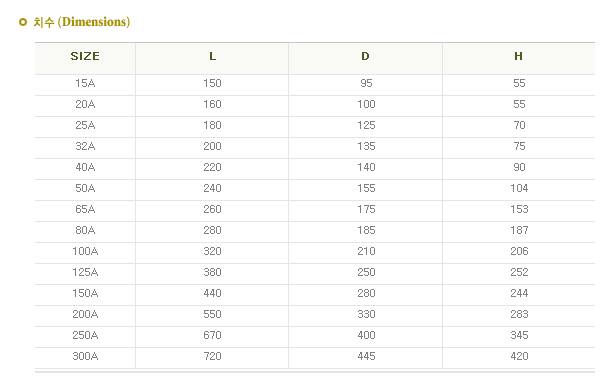616x390 pixels.
Task: Click D value 175 for 65A
Action: pyautogui.click(x=366, y=209)
